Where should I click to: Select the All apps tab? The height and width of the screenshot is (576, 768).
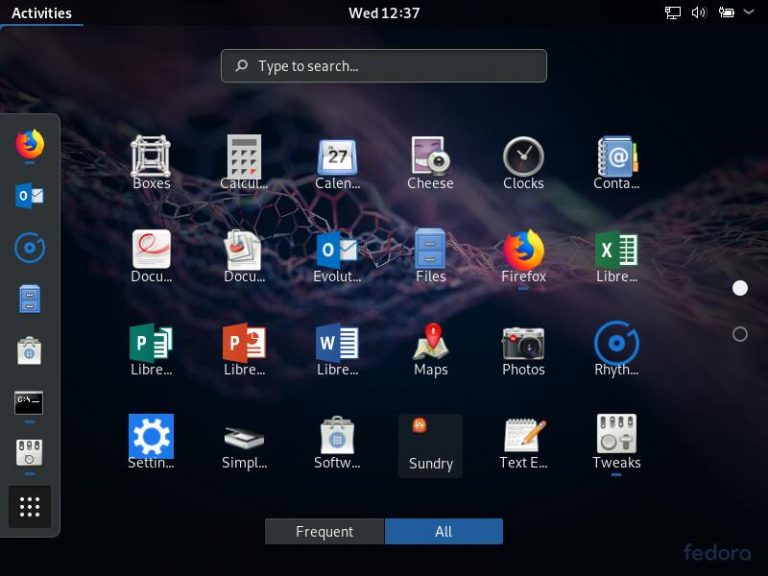point(443,532)
